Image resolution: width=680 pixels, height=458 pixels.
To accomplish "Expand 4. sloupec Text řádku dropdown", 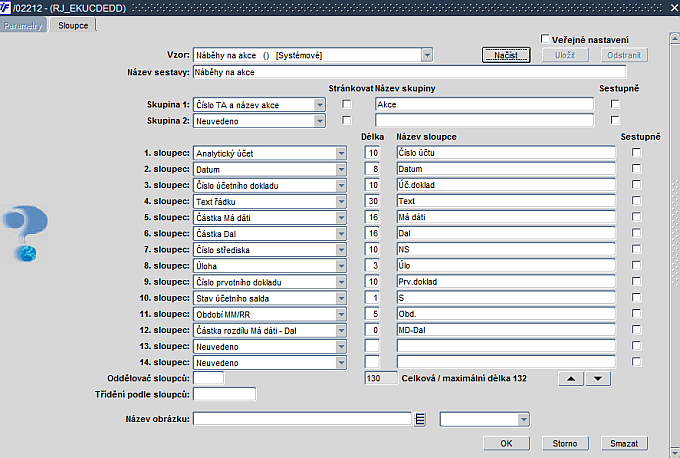I will (341, 201).
